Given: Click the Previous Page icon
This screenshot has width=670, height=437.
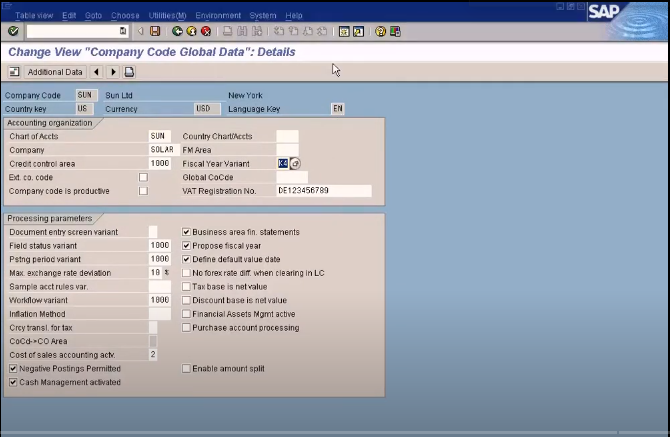Looking at the screenshot, I should (x=294, y=31).
